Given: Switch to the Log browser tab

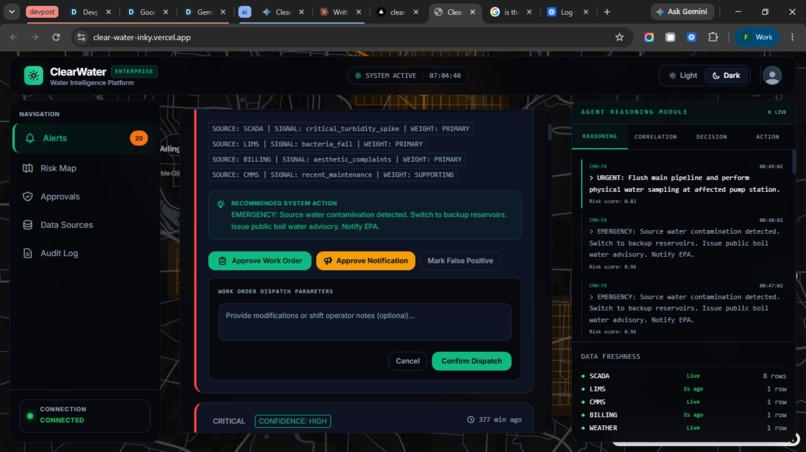Looking at the screenshot, I should (x=566, y=12).
